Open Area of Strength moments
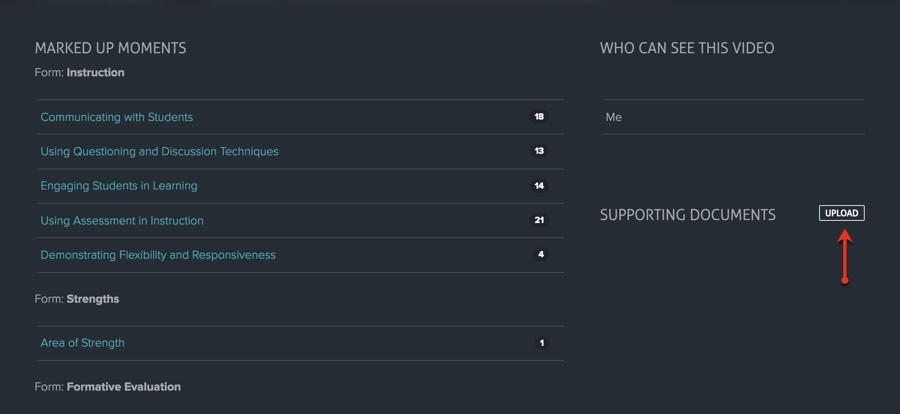 82,343
